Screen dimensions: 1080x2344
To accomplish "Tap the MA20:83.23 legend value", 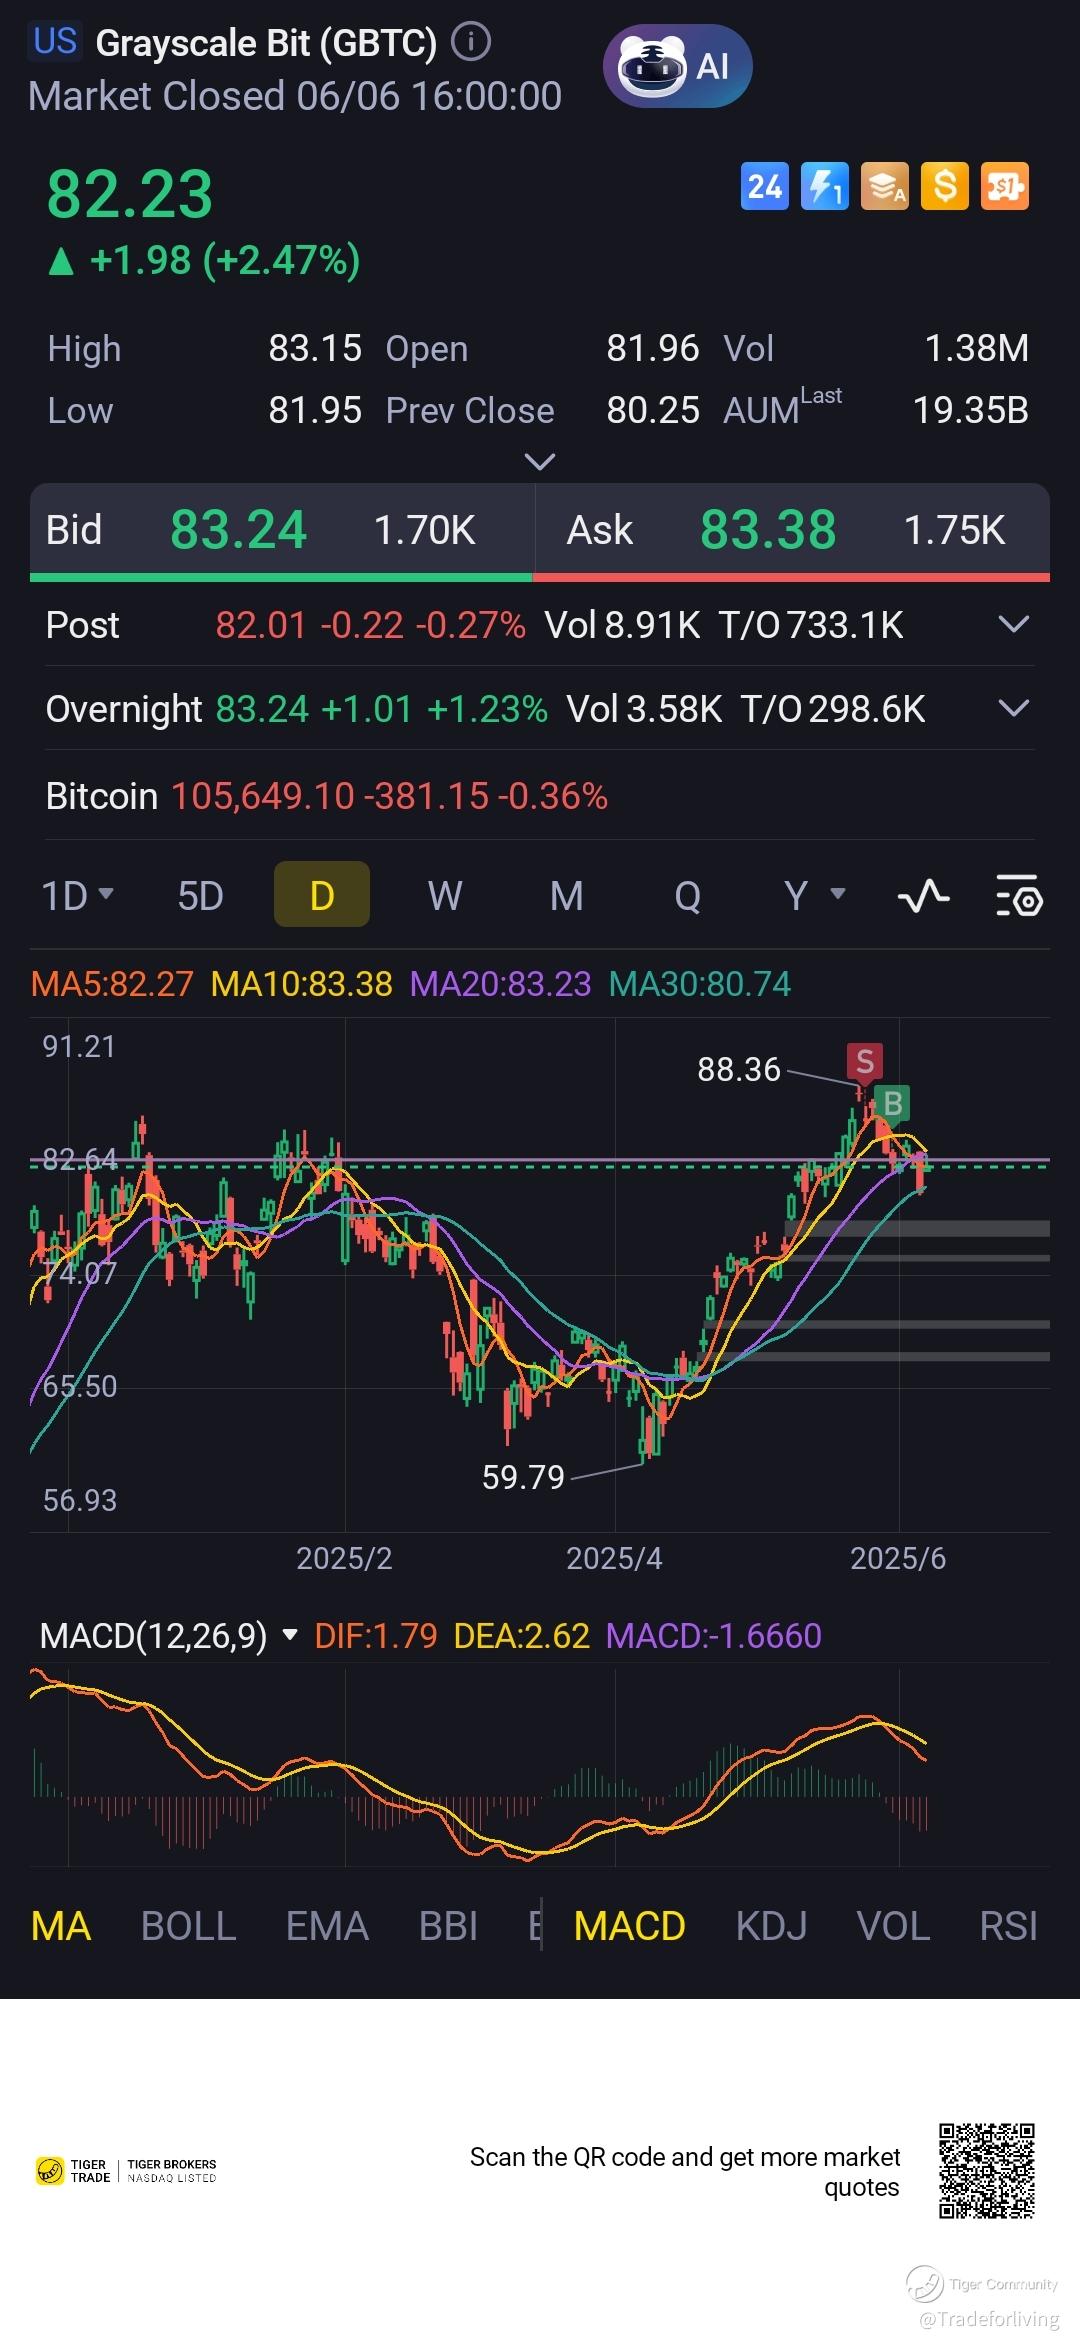I will coord(501,984).
